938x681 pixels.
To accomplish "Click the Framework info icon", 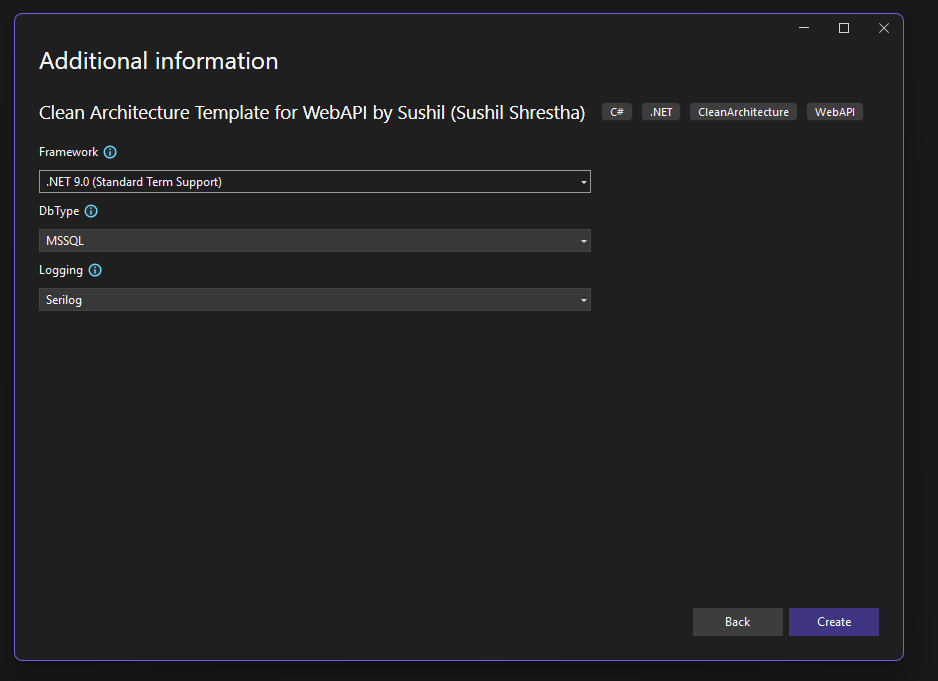I will (x=110, y=152).
